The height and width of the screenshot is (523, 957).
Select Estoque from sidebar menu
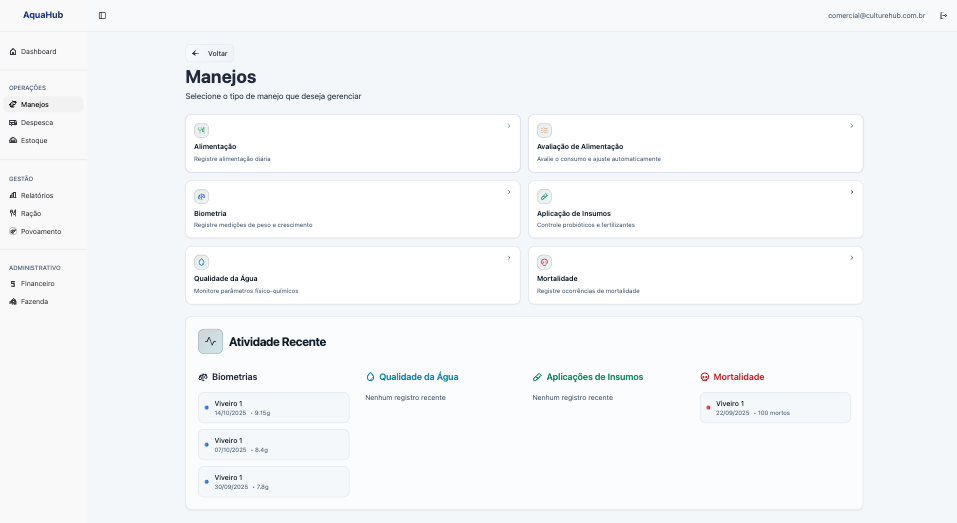(x=34, y=140)
